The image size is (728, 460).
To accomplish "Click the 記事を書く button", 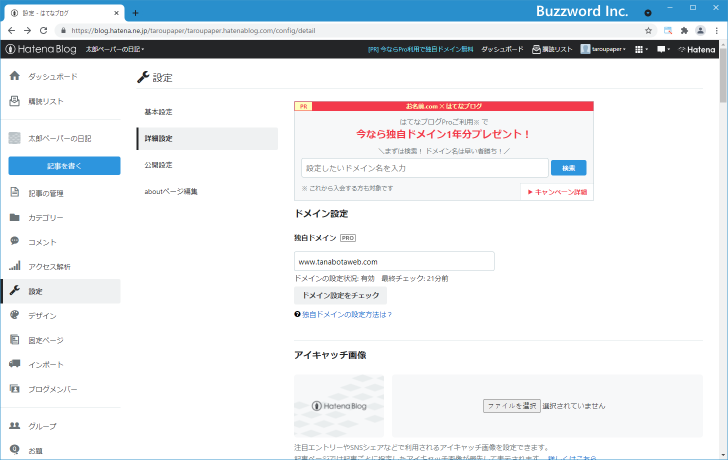I will (x=64, y=166).
